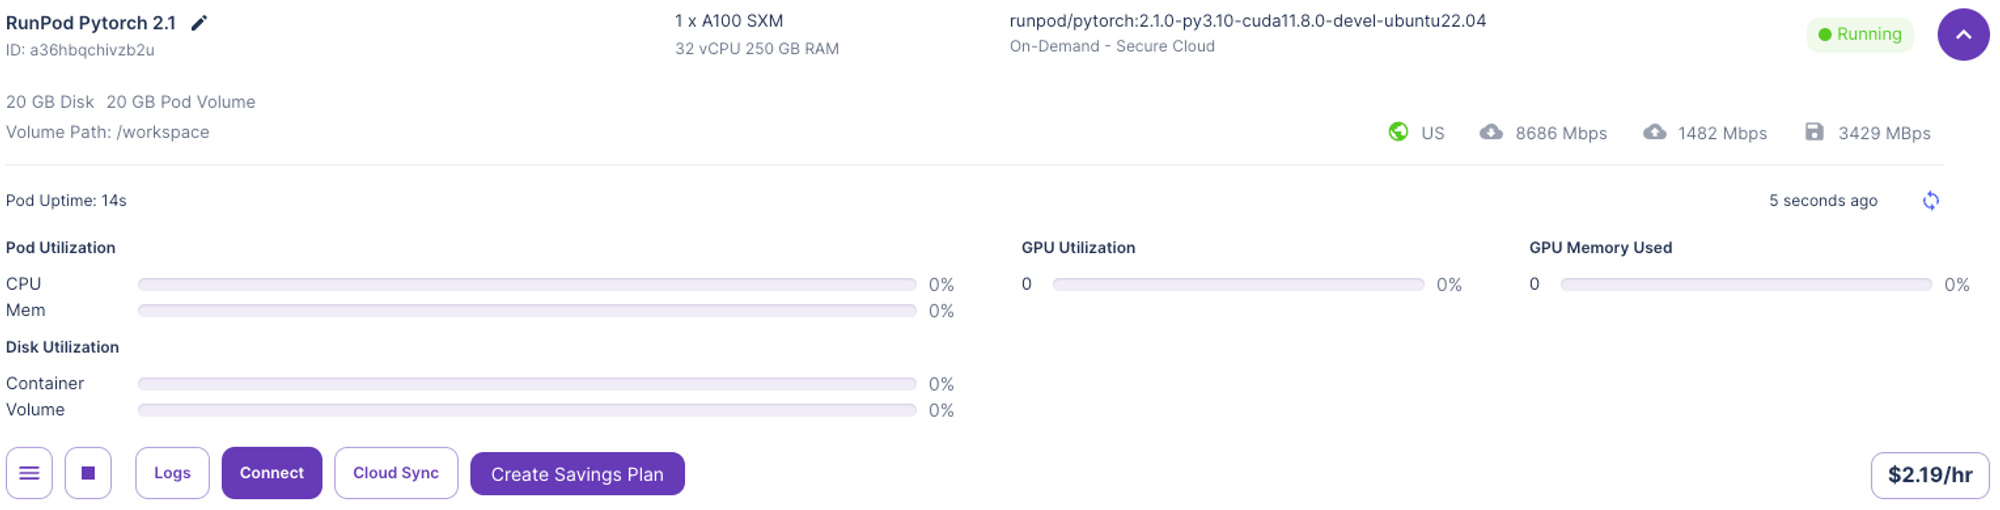Click the GPU Memory Used bar
Screen dimensions: 2000x510
click(1746, 285)
